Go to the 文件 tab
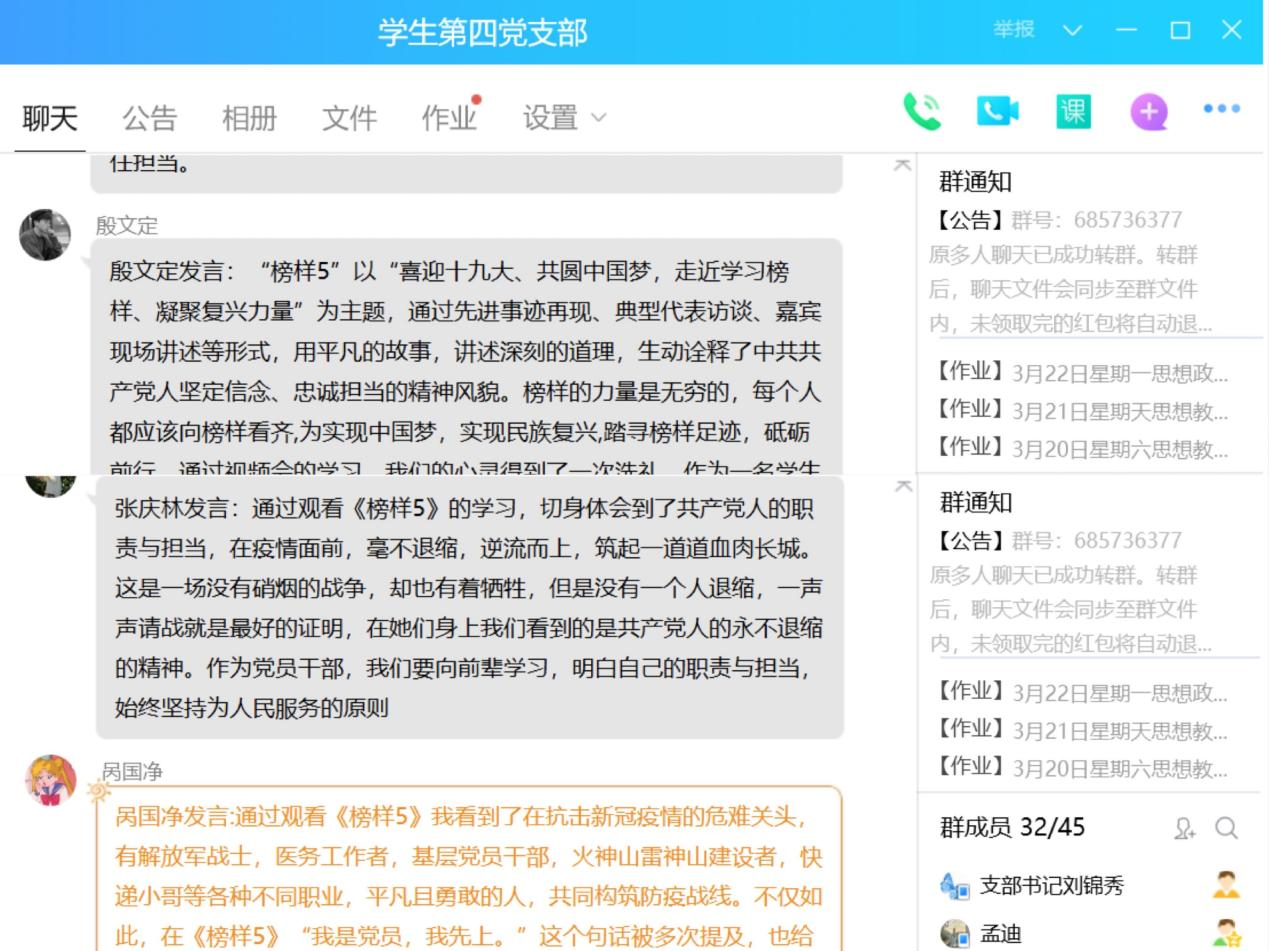The image size is (1269, 951). [349, 118]
